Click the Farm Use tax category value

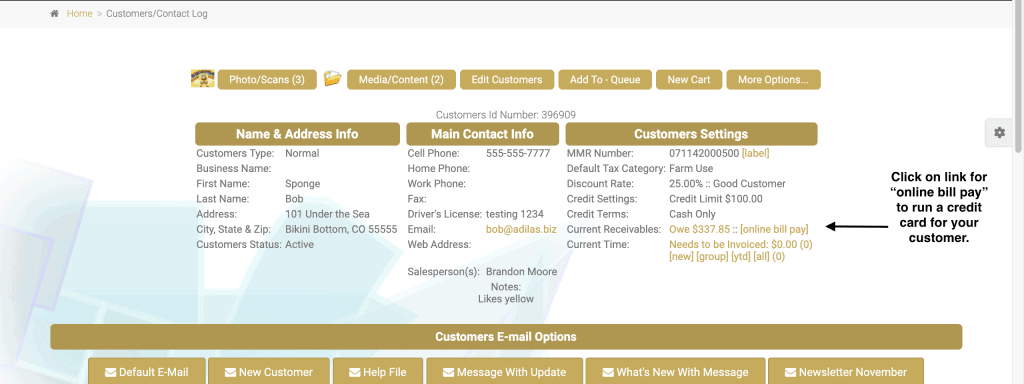coord(692,168)
